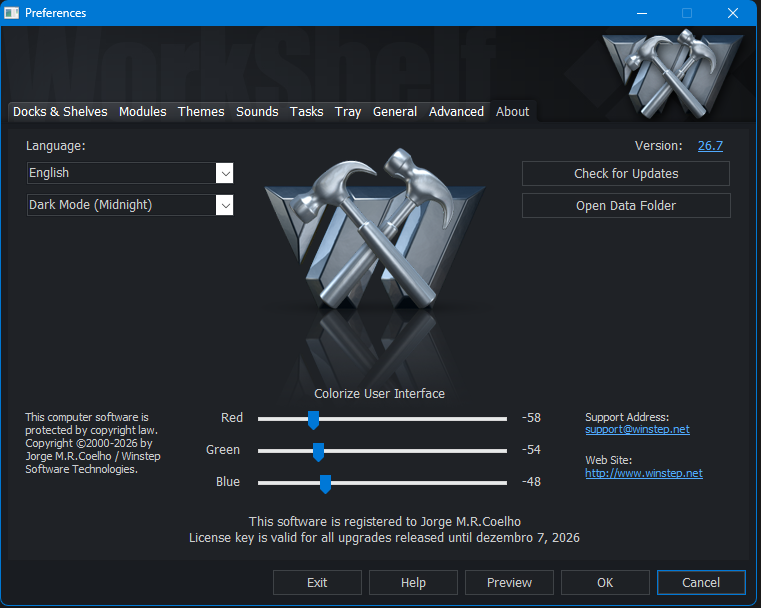Image resolution: width=761 pixels, height=608 pixels.
Task: Click the license key validity text
Action: tap(384, 538)
